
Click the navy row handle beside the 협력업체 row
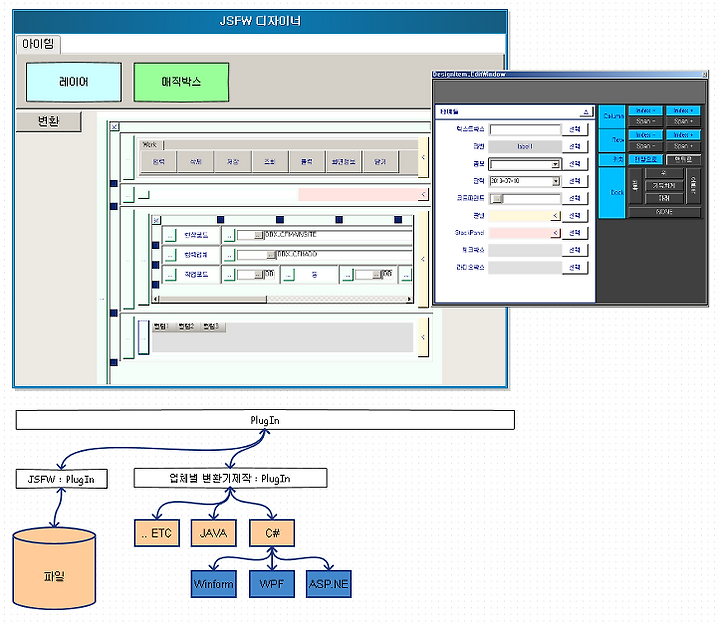[x=156, y=265]
